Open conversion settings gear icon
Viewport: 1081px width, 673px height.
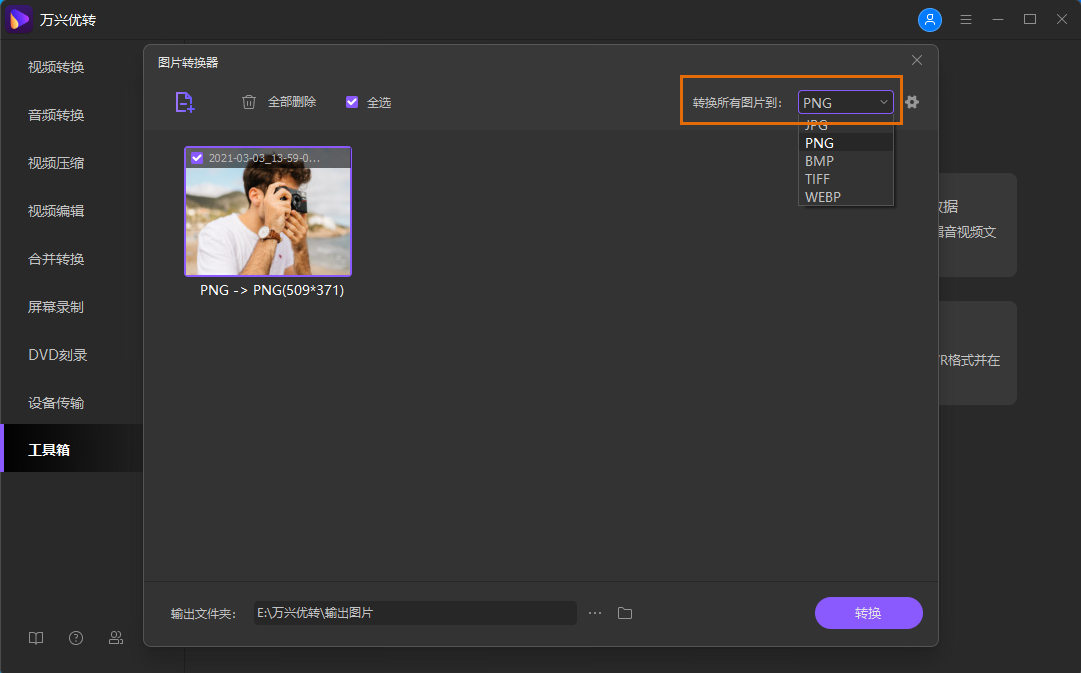(912, 102)
